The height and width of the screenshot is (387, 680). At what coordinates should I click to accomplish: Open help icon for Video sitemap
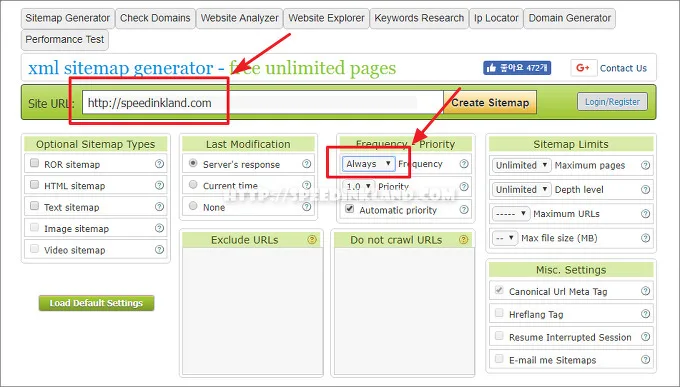(x=159, y=249)
